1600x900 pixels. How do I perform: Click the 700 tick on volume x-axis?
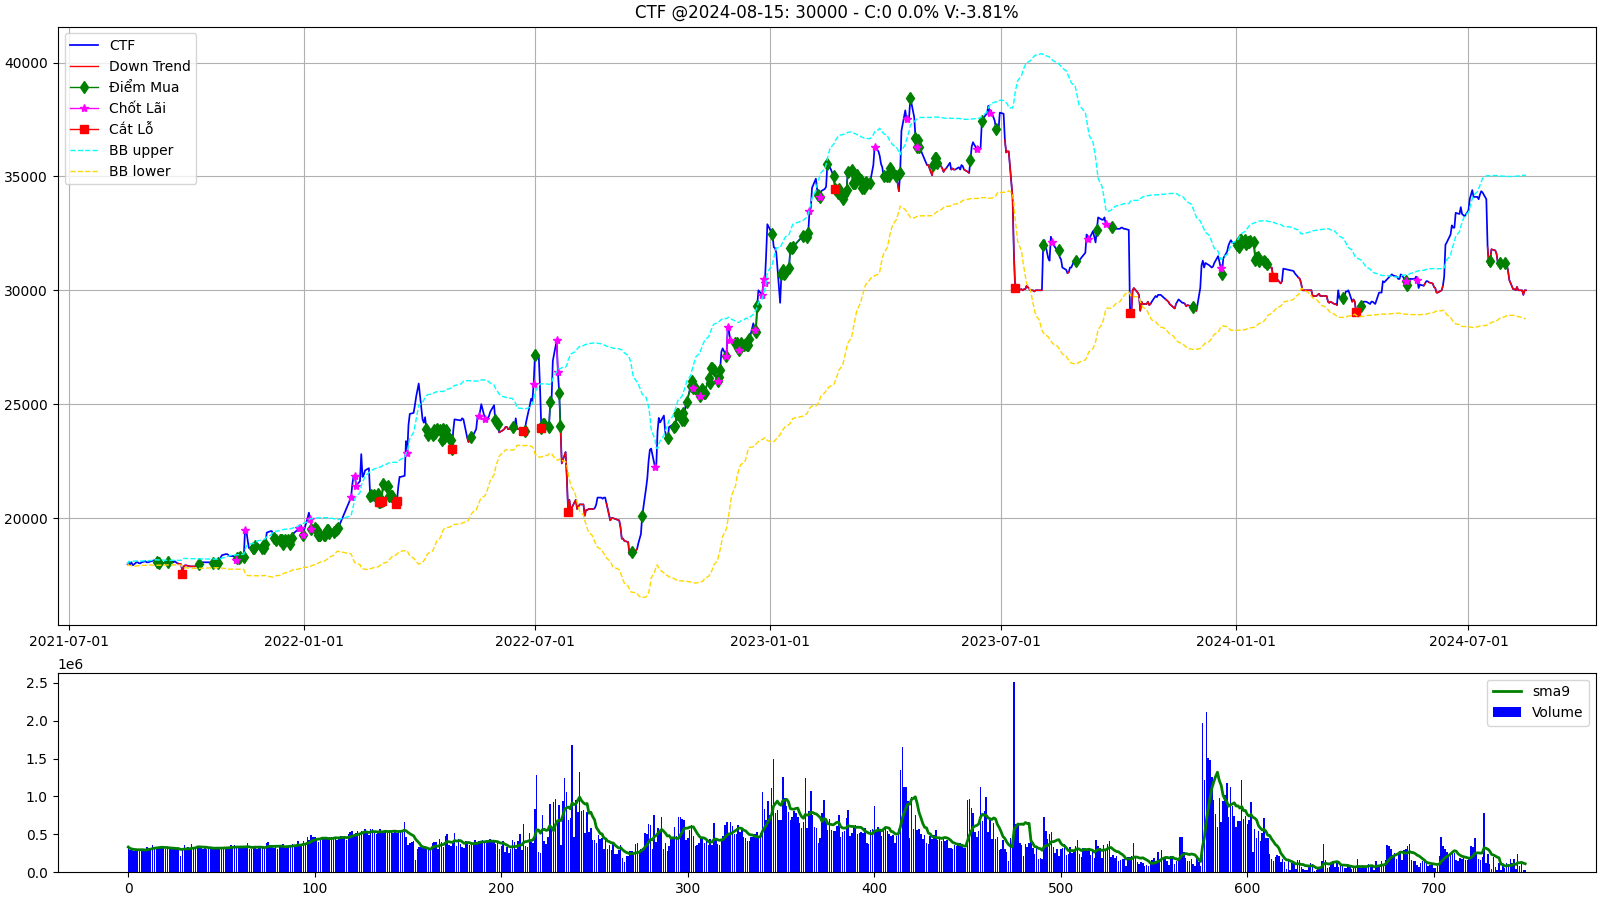[1434, 888]
